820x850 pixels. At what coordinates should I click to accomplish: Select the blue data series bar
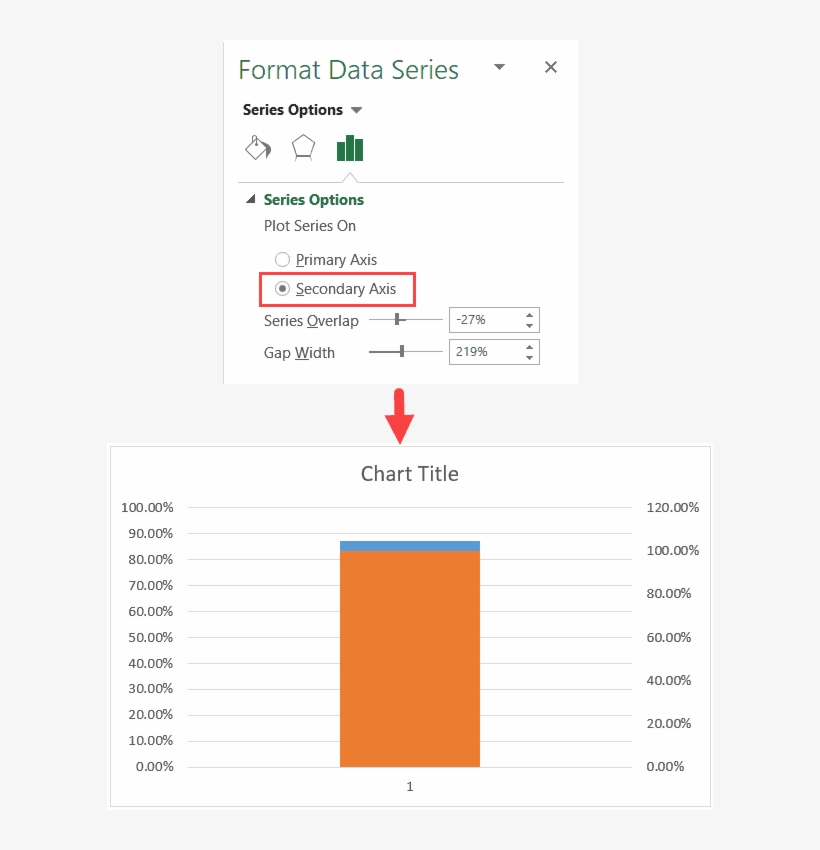point(409,546)
